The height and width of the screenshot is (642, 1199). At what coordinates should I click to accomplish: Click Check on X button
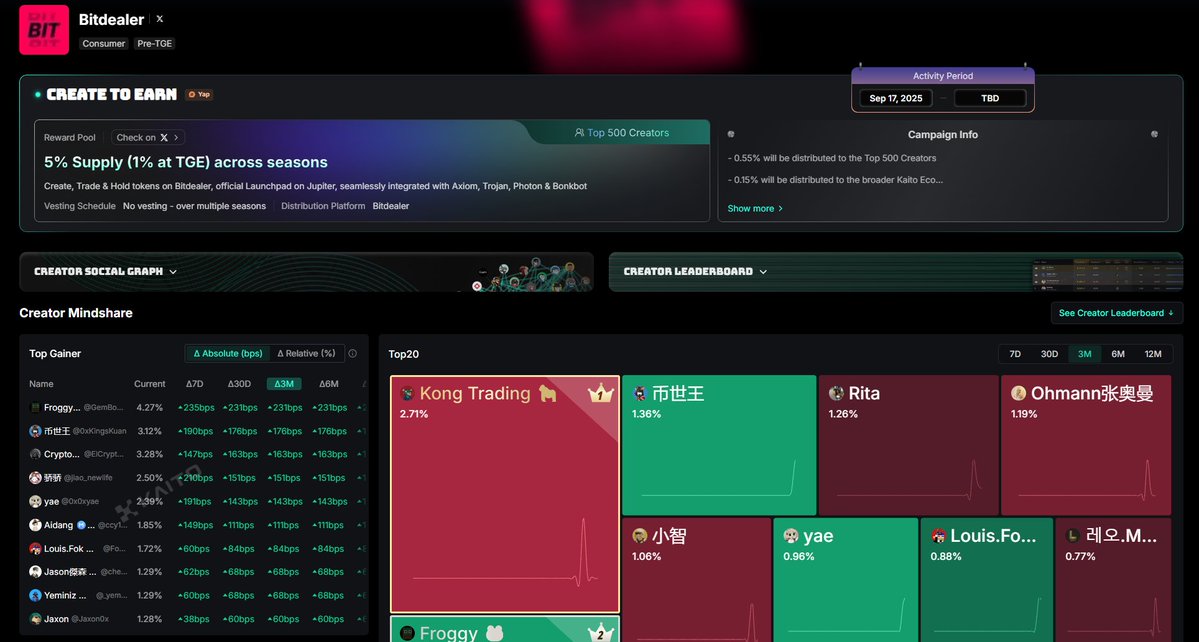(148, 138)
